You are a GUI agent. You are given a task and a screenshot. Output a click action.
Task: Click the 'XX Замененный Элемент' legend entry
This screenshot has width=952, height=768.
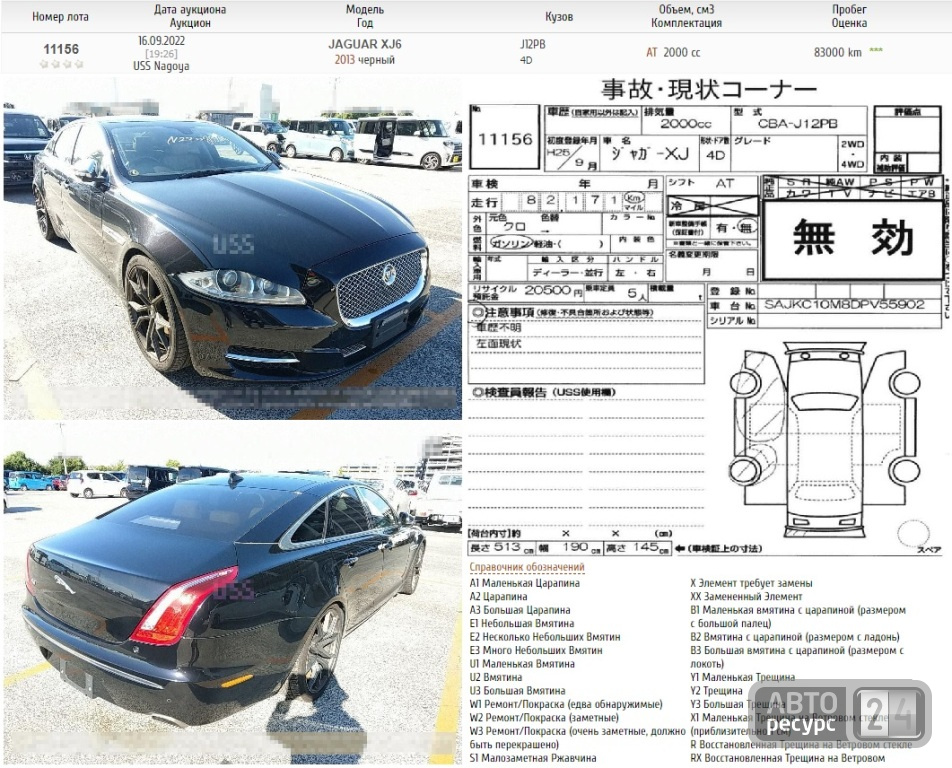coord(746,596)
